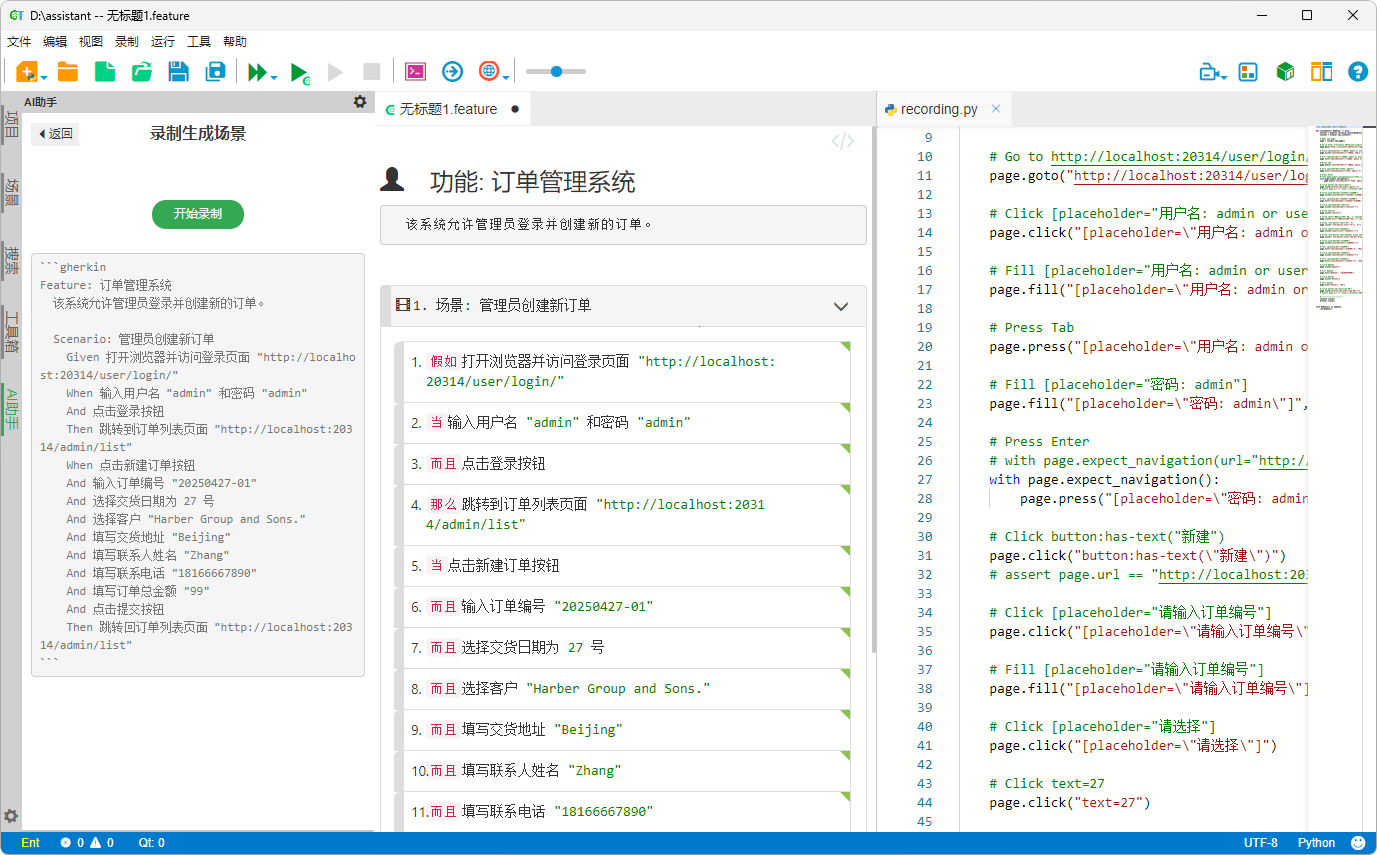Open the 运行 menu

click(x=163, y=42)
